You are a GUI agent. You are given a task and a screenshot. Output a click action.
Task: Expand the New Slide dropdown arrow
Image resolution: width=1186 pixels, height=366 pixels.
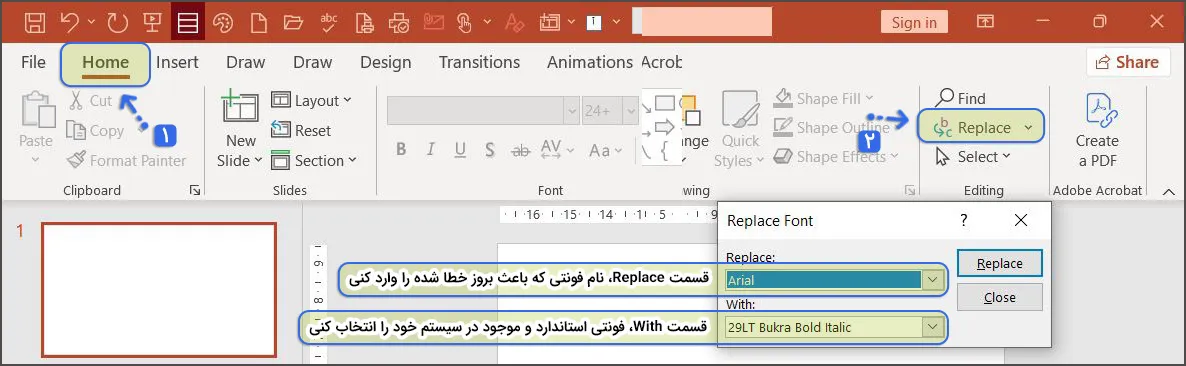(x=258, y=161)
